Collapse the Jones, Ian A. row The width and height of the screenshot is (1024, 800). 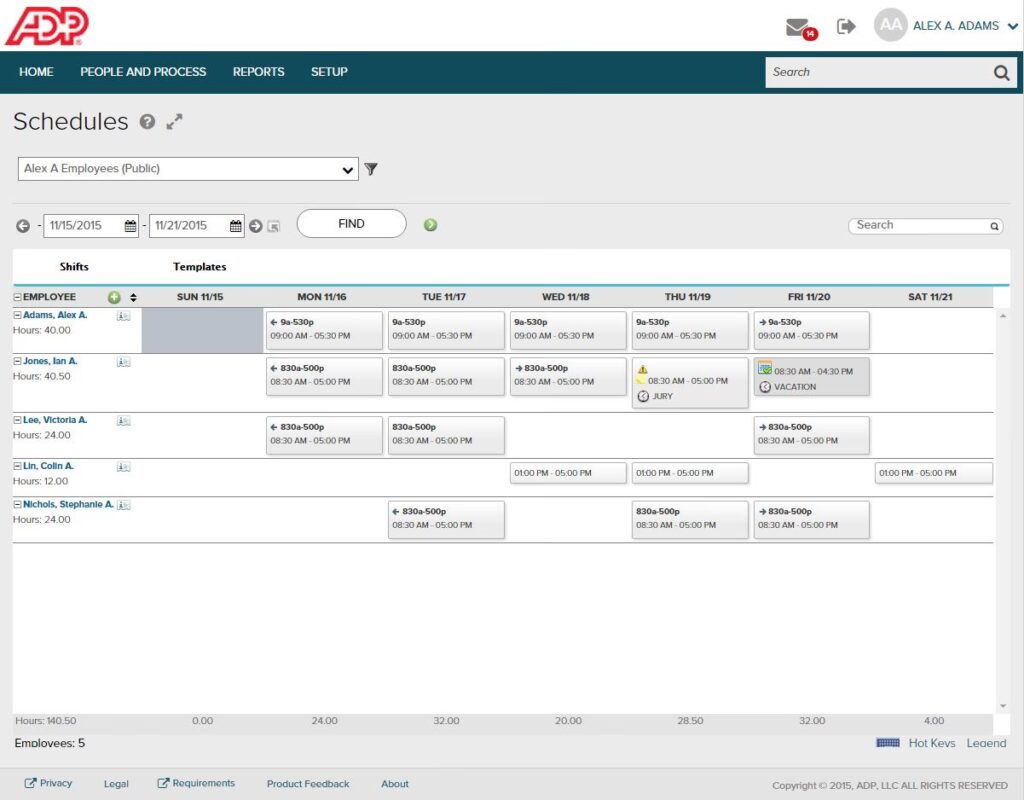pos(17,361)
